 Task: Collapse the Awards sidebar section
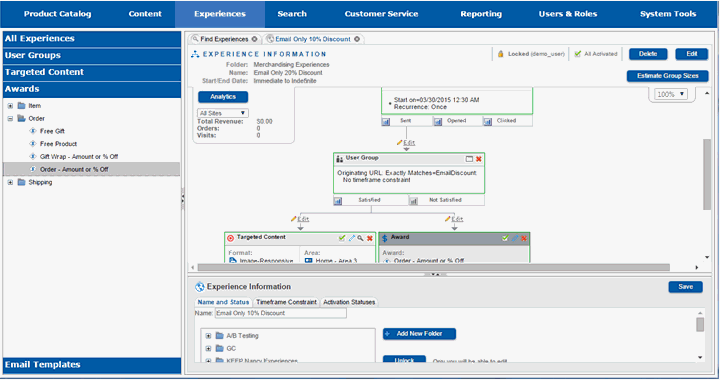click(92, 89)
